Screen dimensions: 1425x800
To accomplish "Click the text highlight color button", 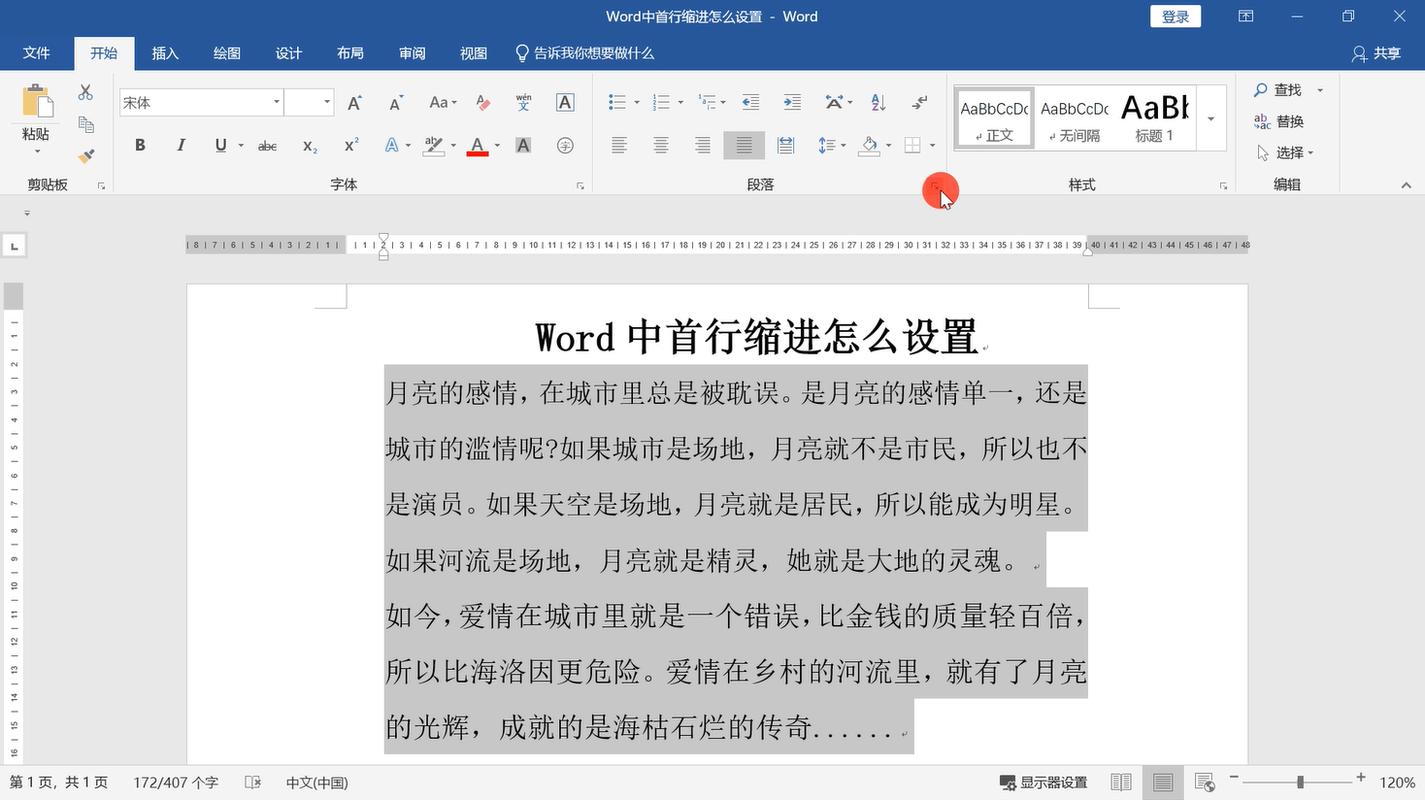I will tap(433, 146).
